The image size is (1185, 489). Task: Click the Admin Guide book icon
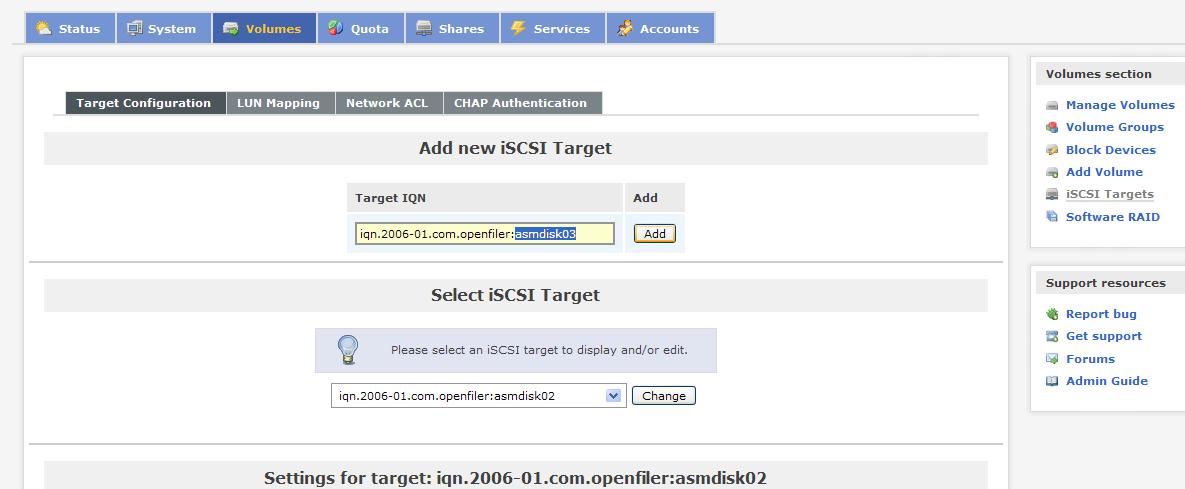(1052, 381)
